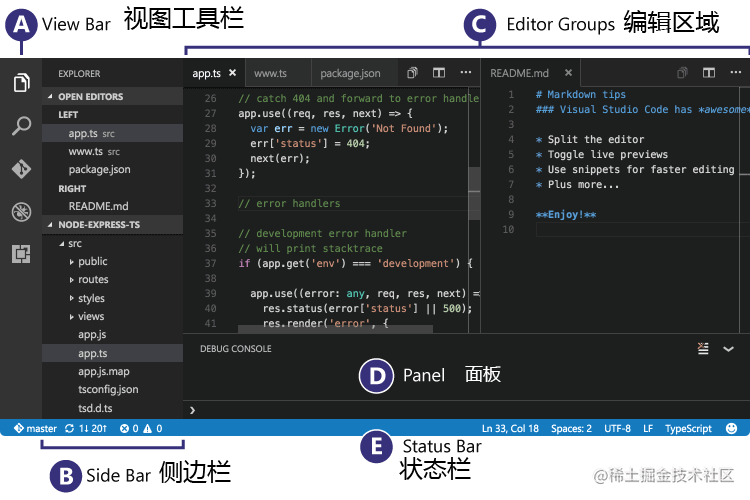Switch to the package.json tab
This screenshot has height=500, width=750.
pyautogui.click(x=350, y=73)
